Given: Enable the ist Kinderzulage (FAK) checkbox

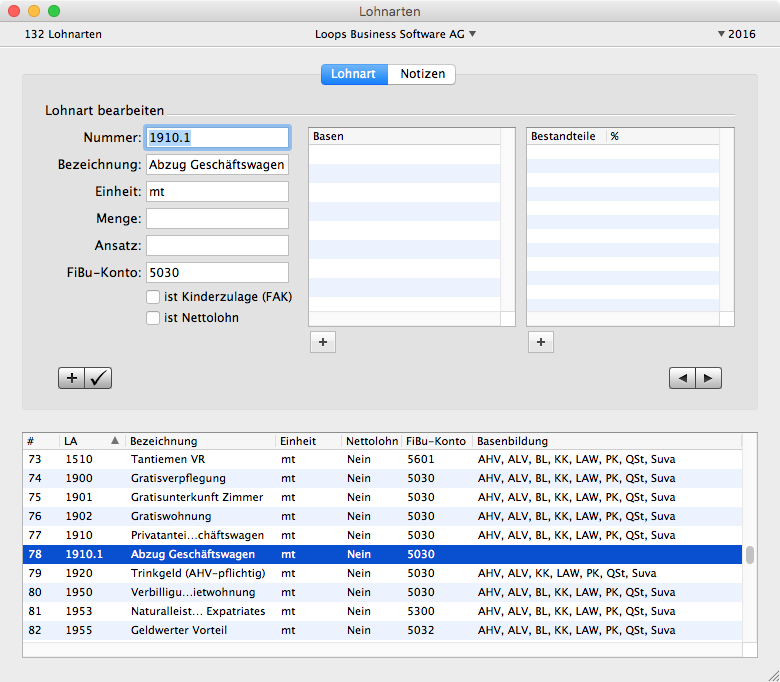Looking at the screenshot, I should (x=153, y=297).
